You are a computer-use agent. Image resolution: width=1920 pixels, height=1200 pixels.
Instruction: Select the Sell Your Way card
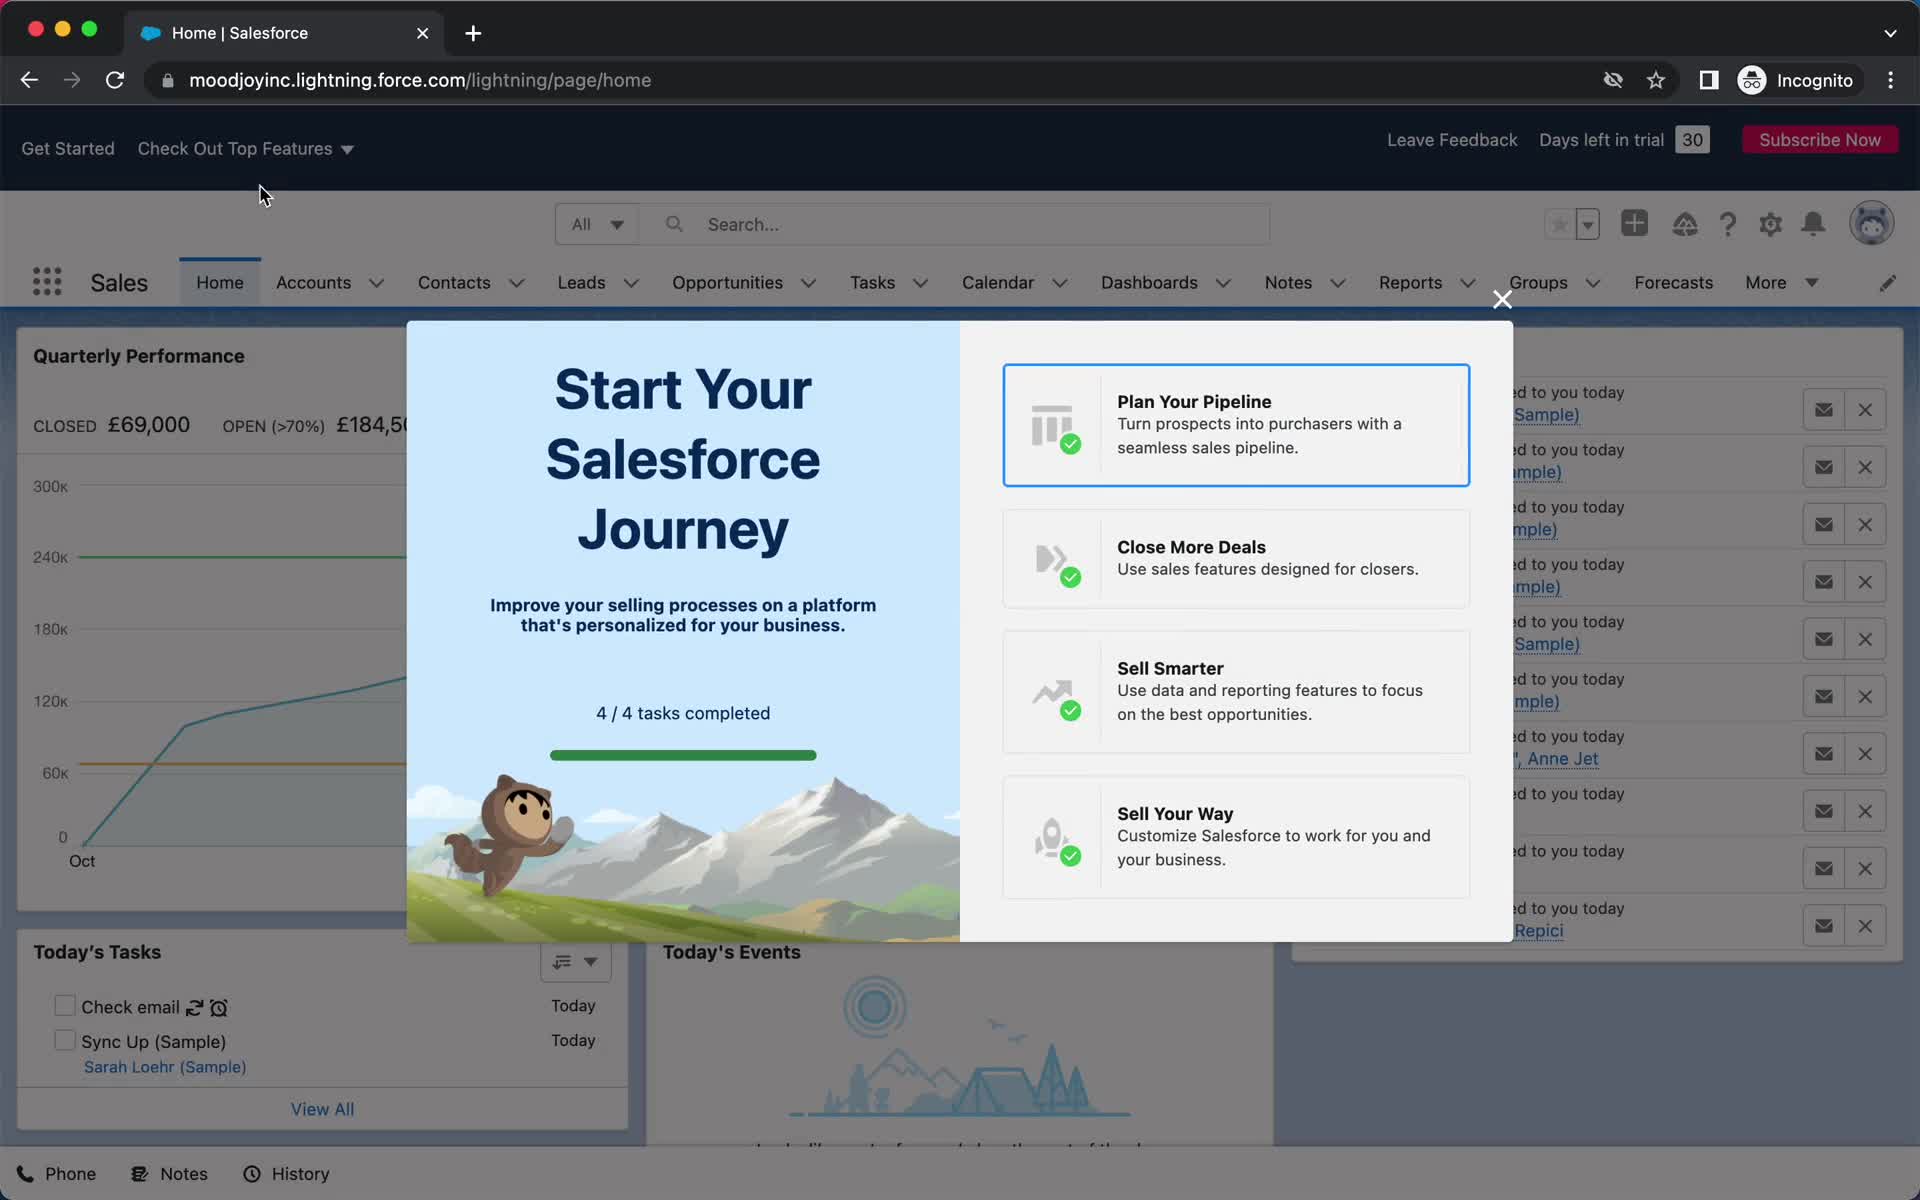pos(1236,837)
